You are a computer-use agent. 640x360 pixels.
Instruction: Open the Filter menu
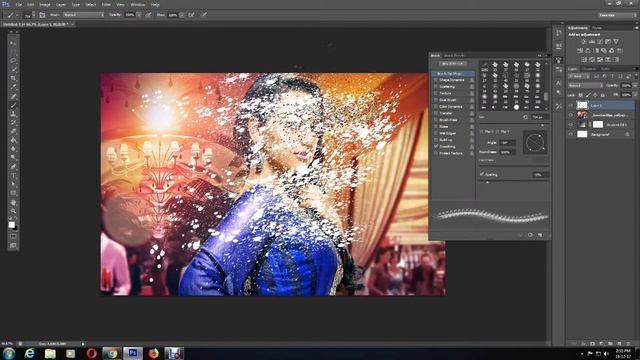(106, 4)
